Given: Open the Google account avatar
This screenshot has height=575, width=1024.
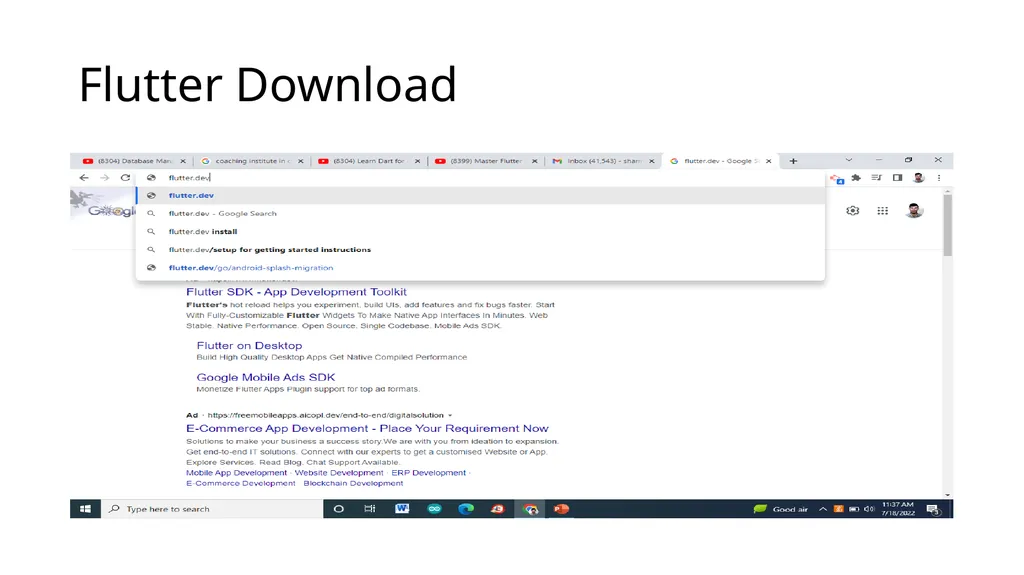Looking at the screenshot, I should [914, 210].
